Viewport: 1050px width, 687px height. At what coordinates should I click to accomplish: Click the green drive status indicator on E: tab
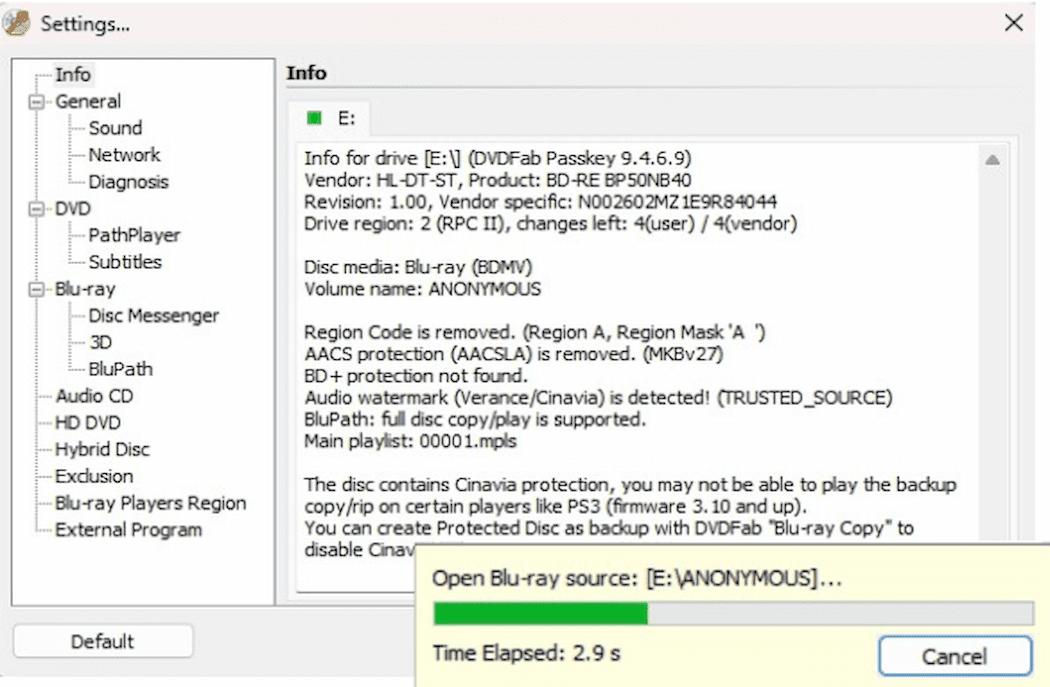pyautogui.click(x=314, y=117)
